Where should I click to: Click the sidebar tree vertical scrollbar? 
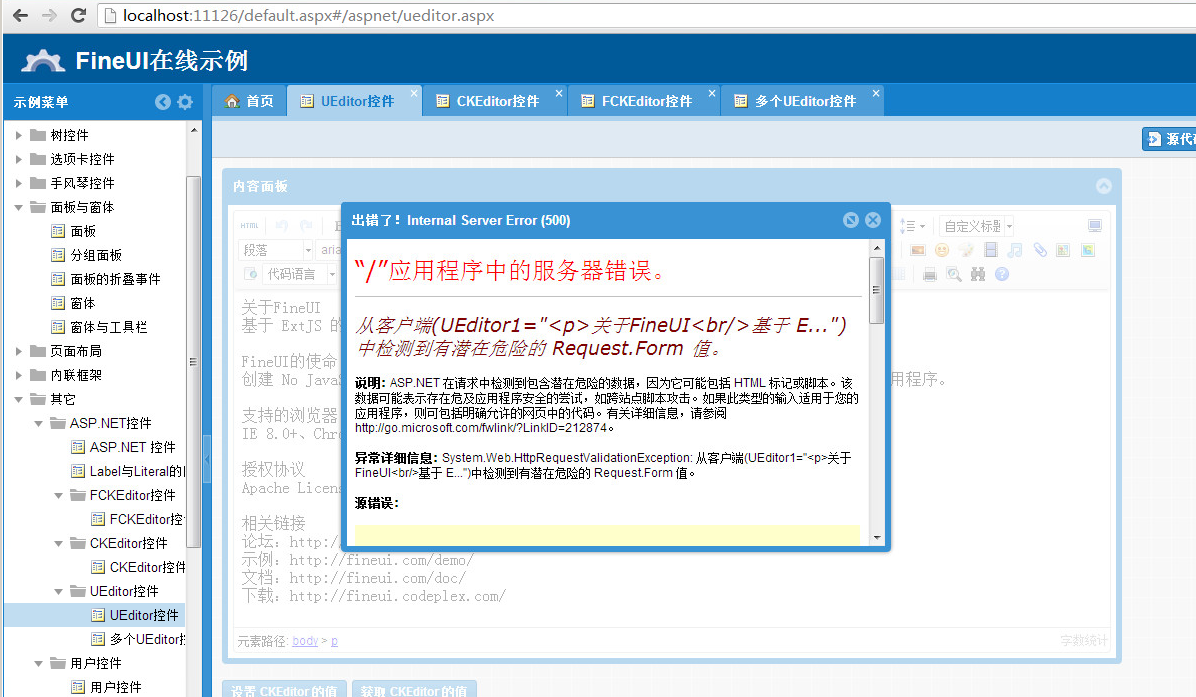click(193, 361)
